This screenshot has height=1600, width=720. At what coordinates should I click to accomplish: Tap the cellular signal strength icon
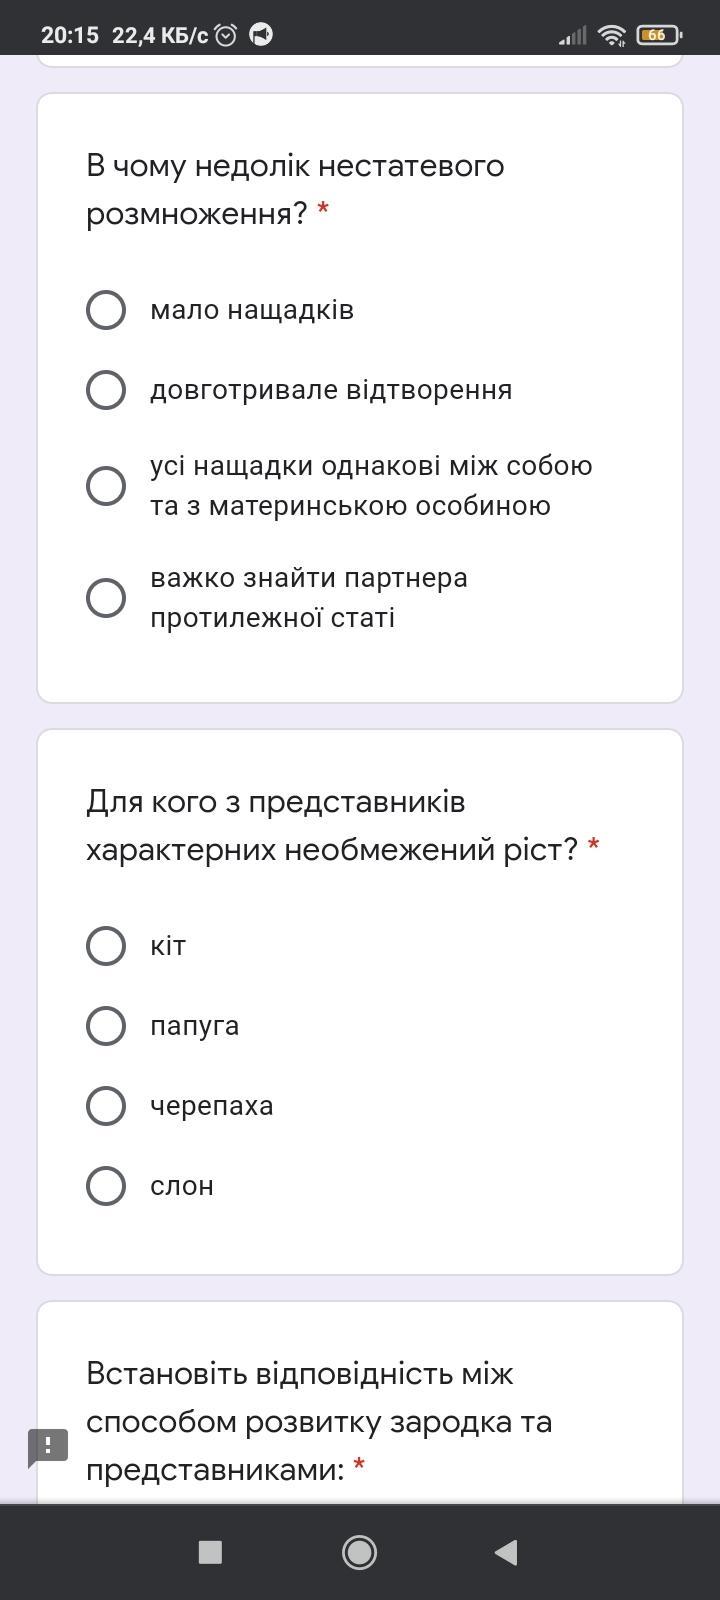pyautogui.click(x=572, y=36)
